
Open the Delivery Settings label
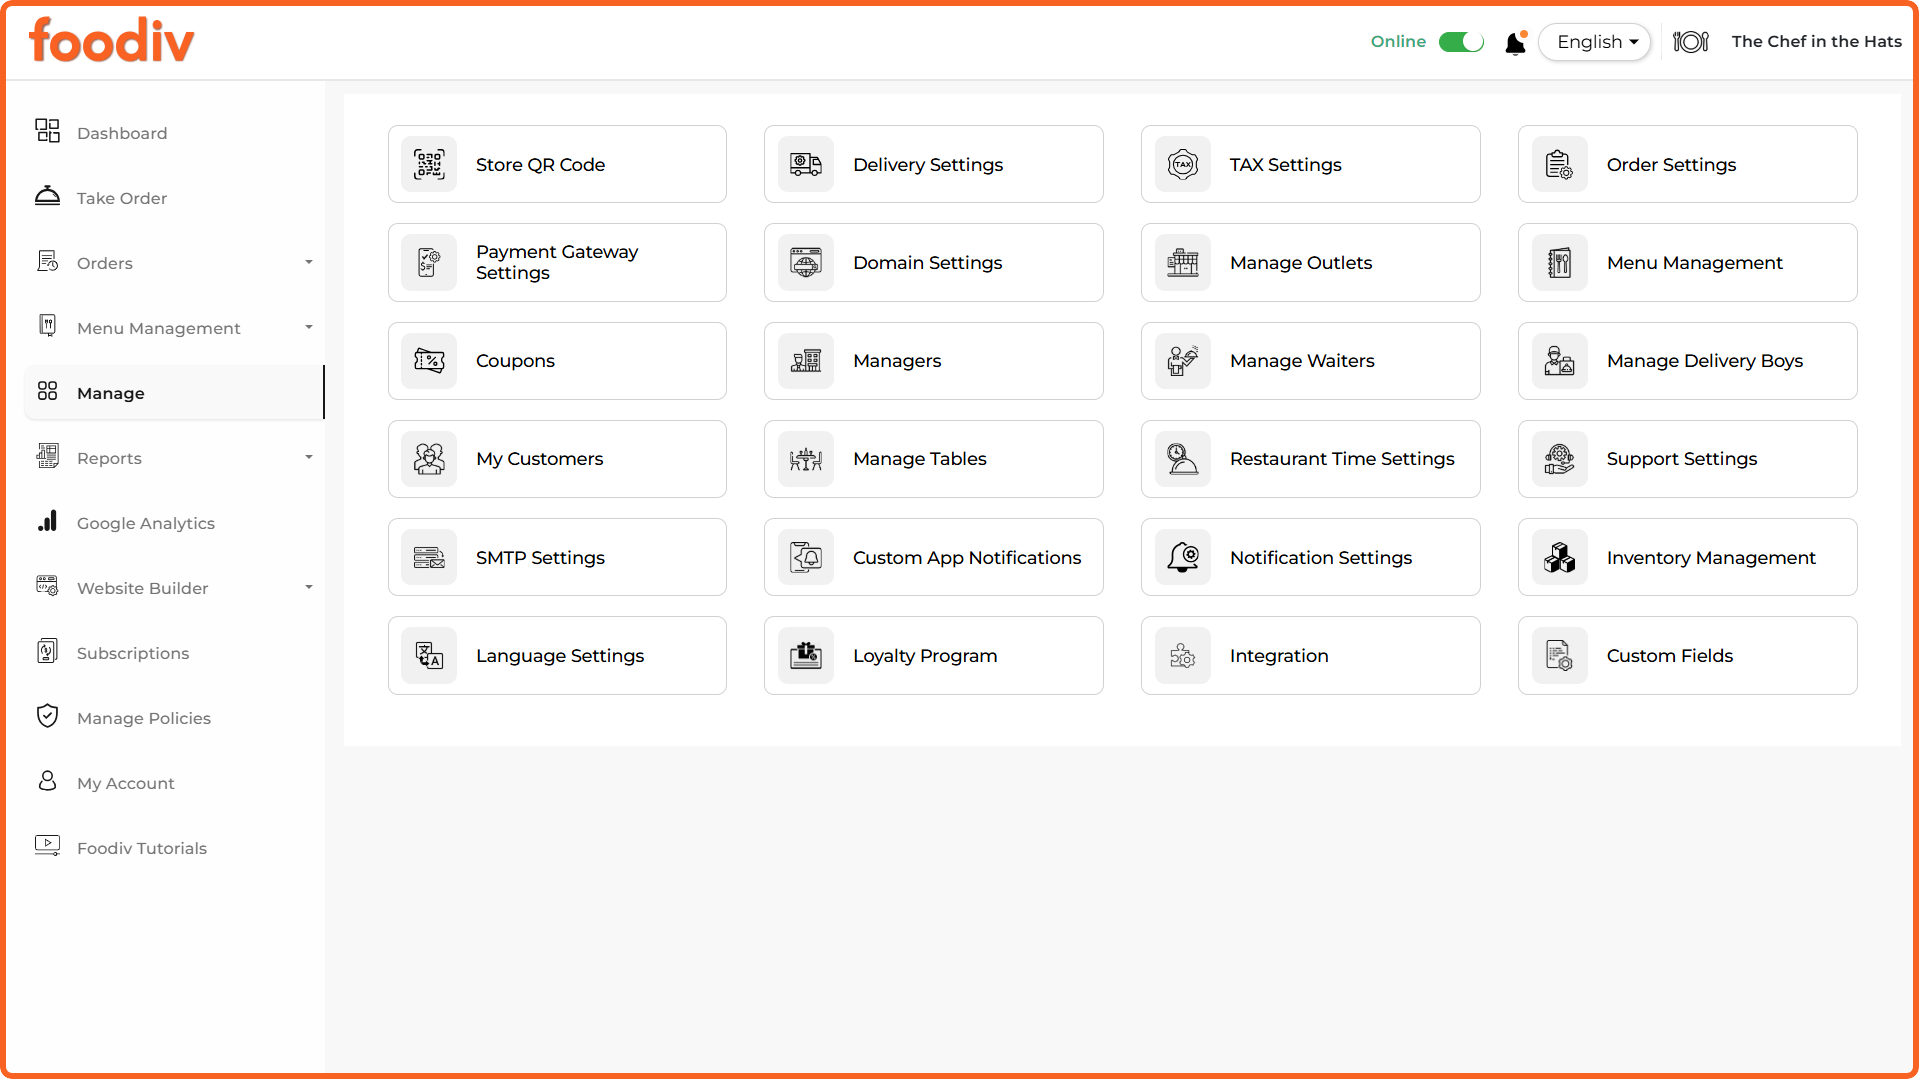(x=928, y=165)
